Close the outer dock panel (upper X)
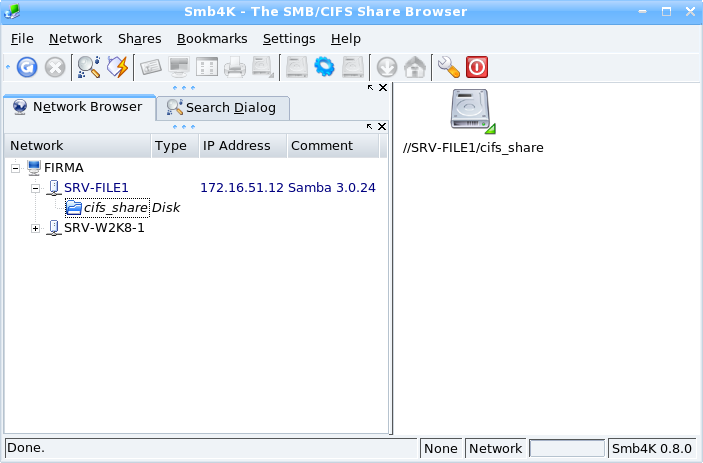The height and width of the screenshot is (463, 703). point(383,88)
